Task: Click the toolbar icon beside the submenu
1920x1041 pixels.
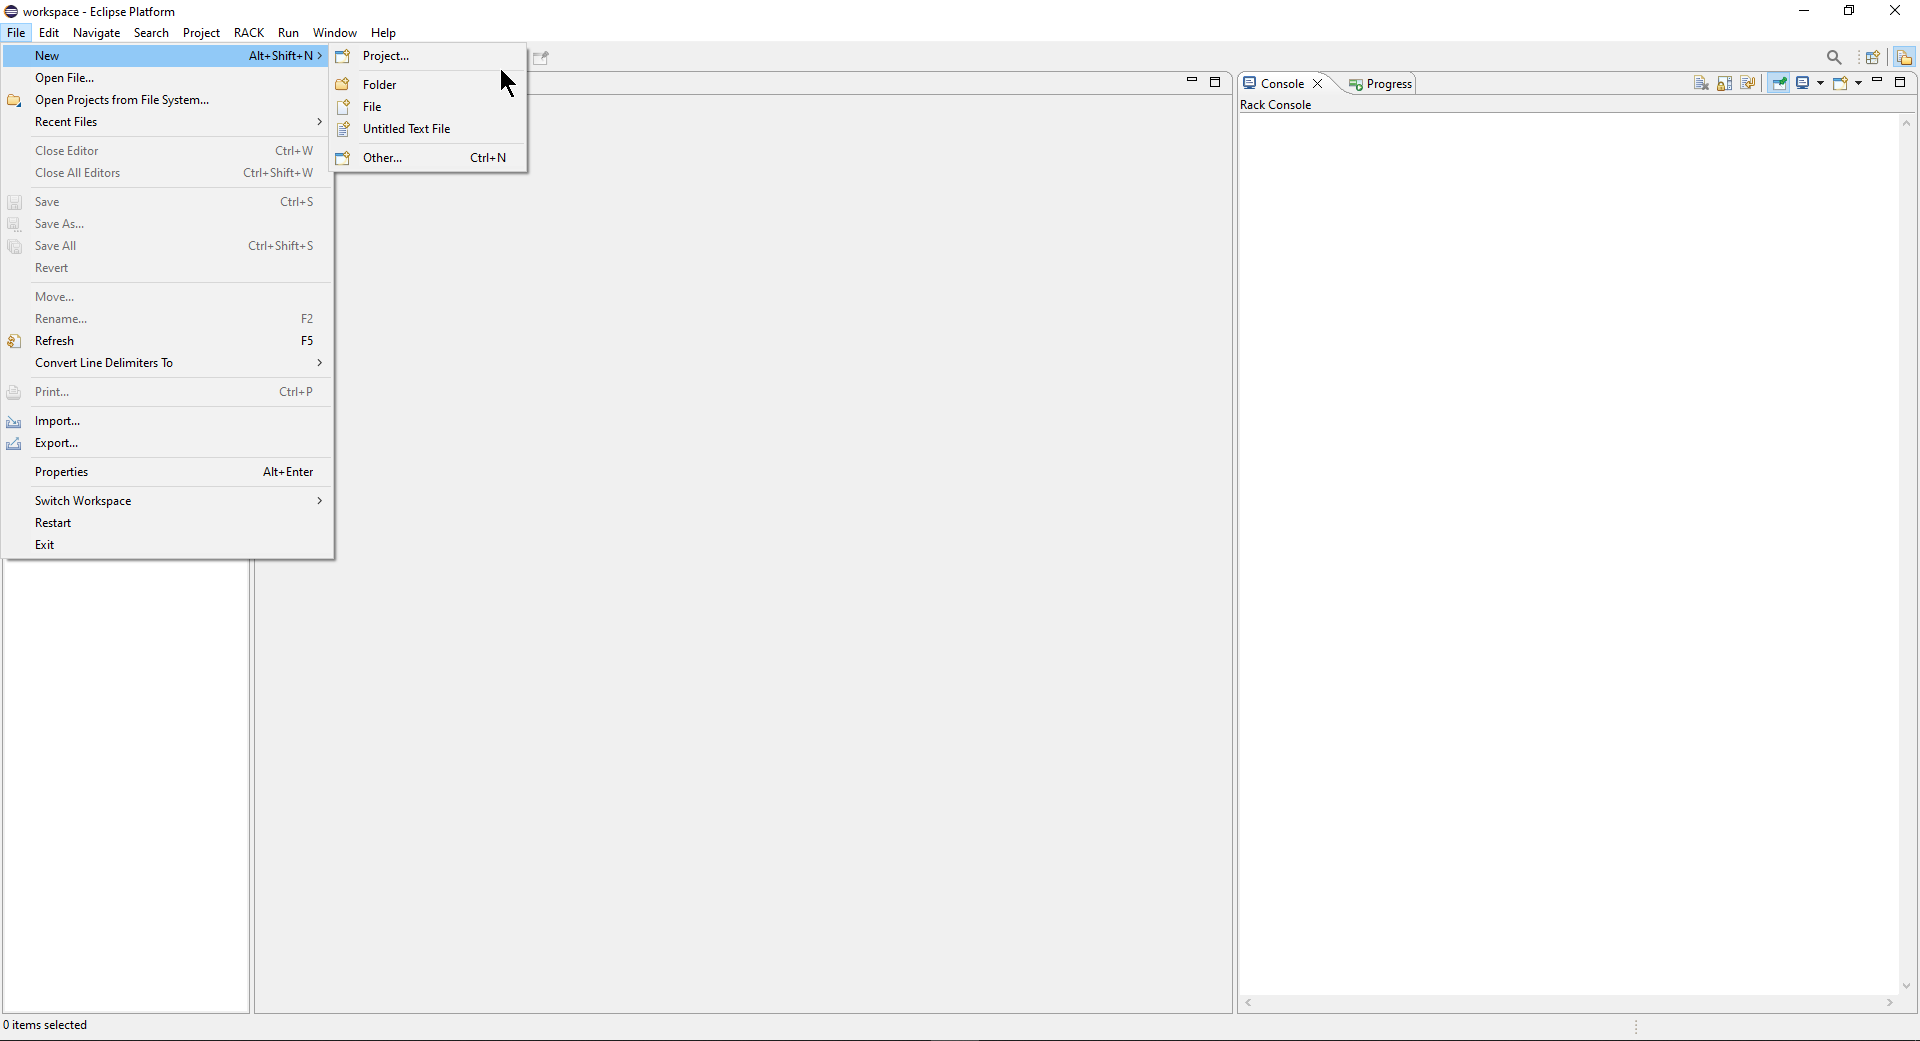Action: (541, 58)
